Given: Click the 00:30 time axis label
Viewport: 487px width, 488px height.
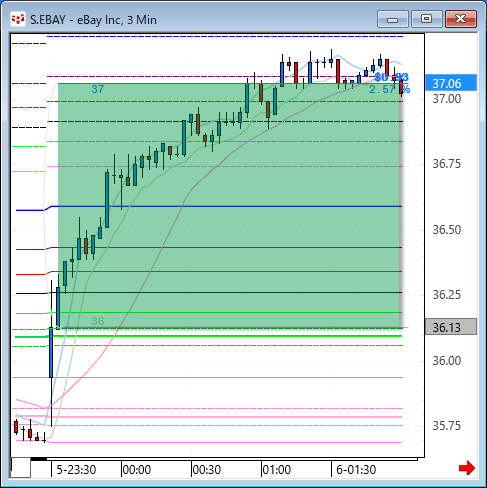Looking at the screenshot, I should [207, 470].
